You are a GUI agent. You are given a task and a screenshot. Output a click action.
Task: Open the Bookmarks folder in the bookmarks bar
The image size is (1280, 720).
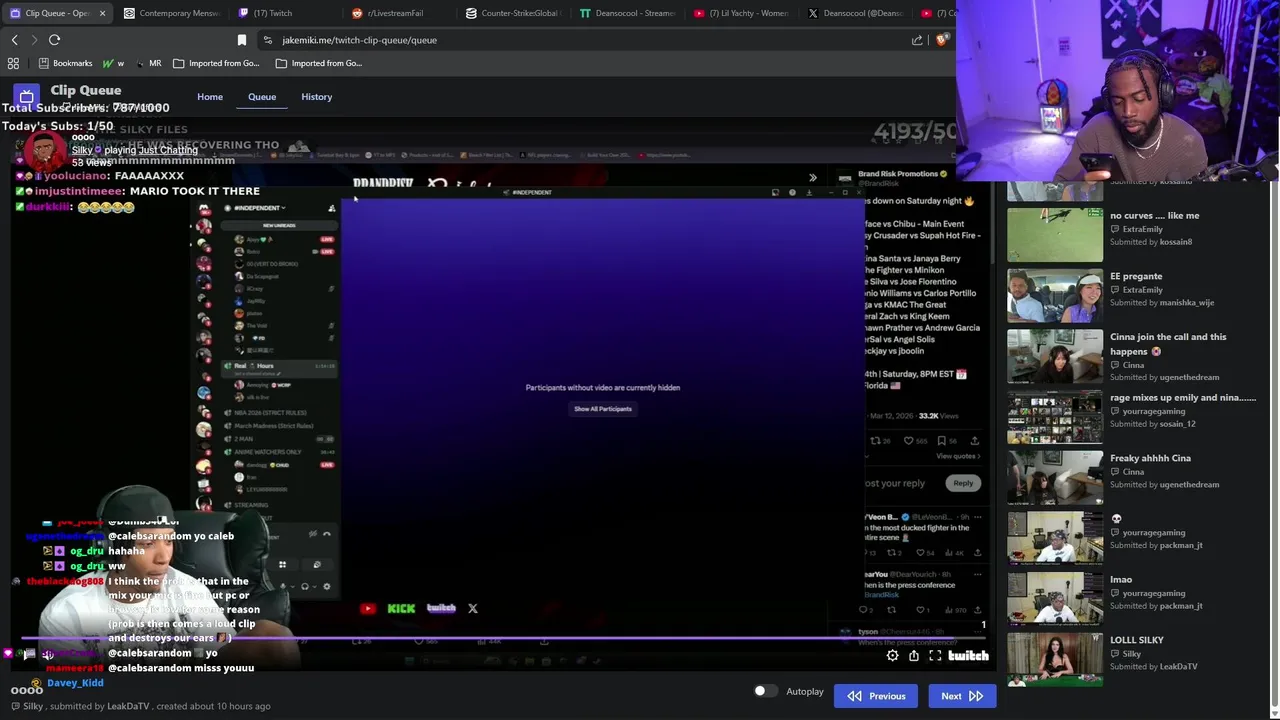[65, 63]
